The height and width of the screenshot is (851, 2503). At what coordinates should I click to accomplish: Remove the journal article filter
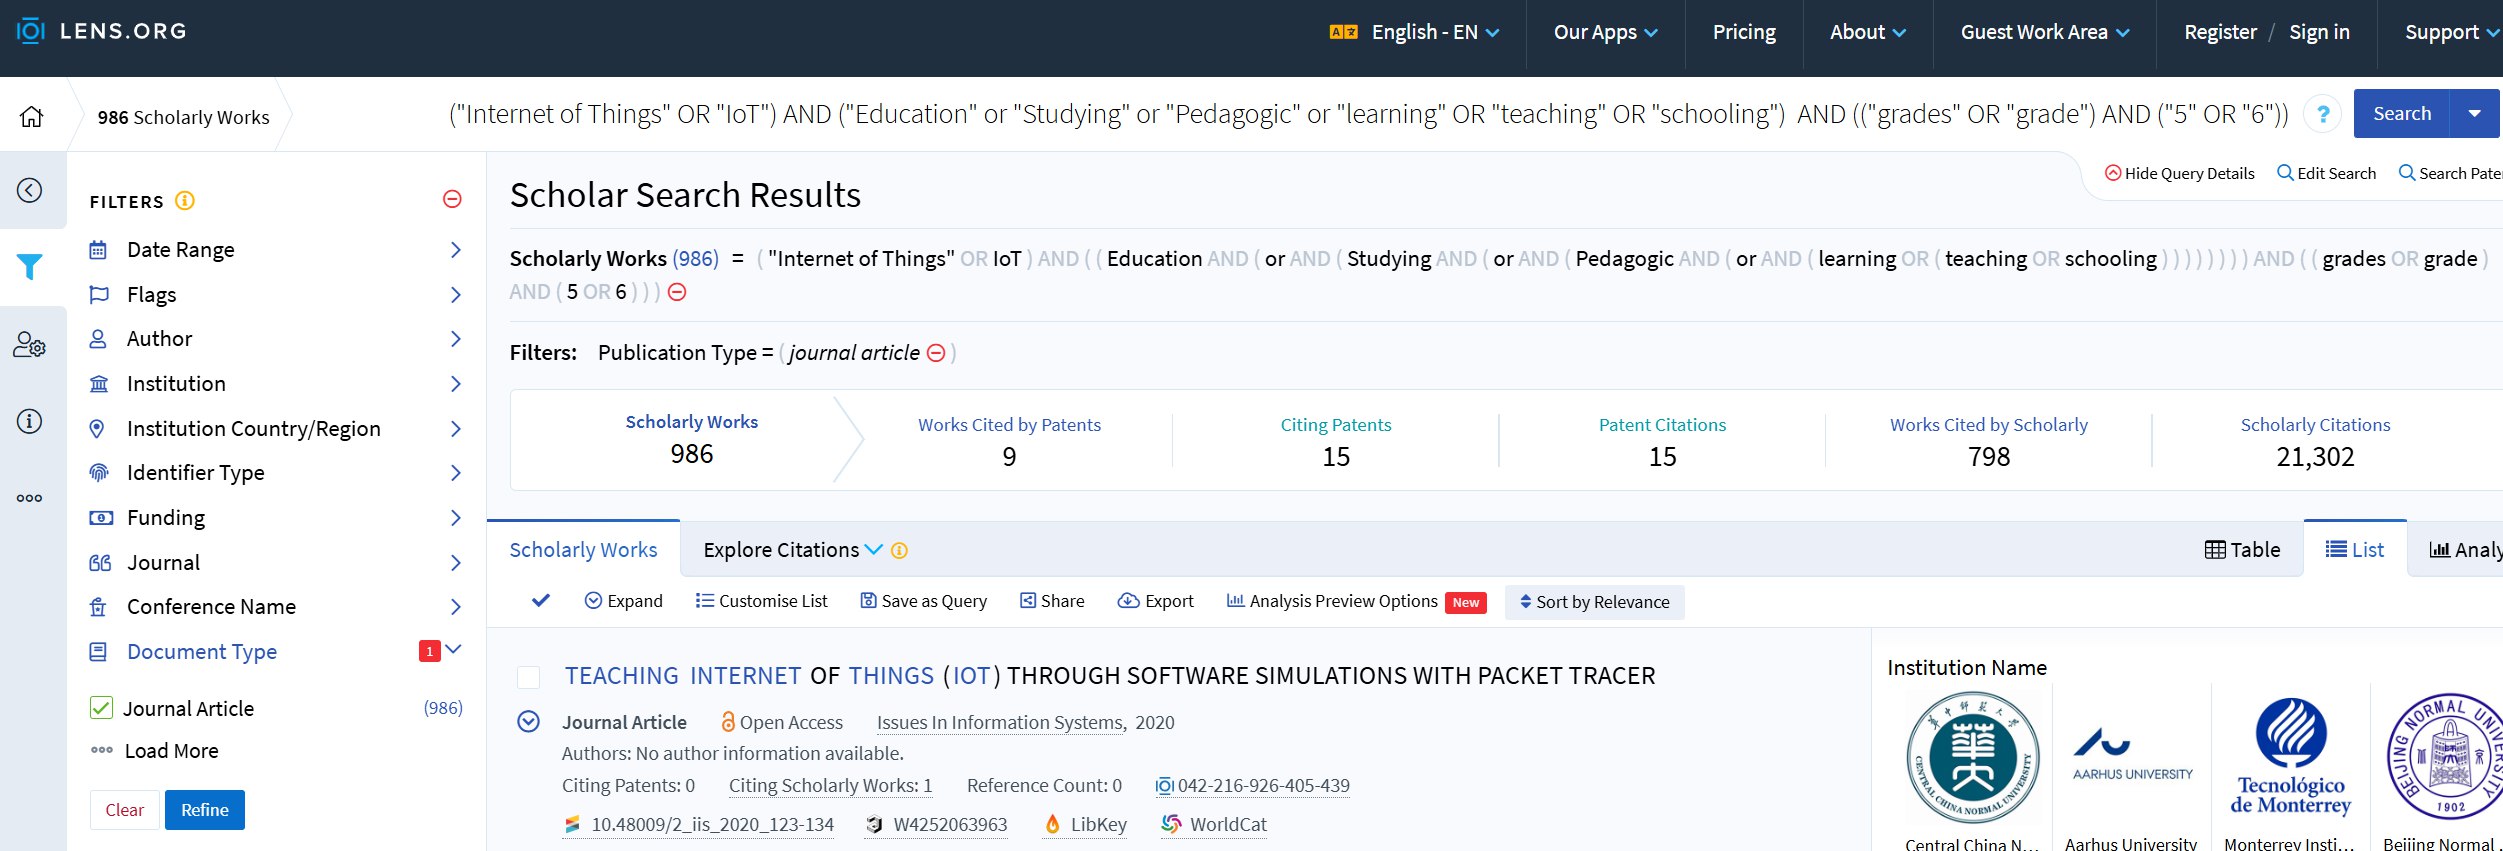tap(936, 353)
